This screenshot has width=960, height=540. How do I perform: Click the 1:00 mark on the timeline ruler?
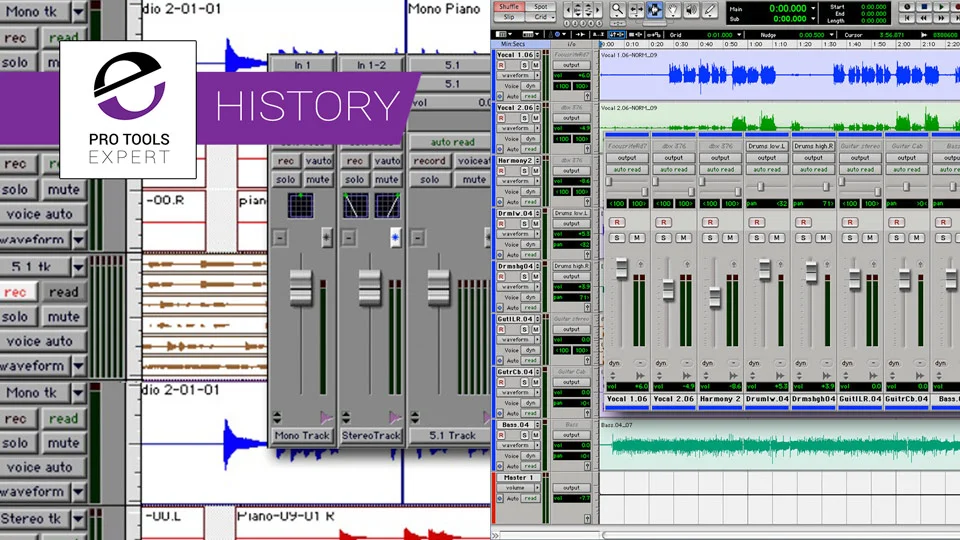tap(756, 44)
